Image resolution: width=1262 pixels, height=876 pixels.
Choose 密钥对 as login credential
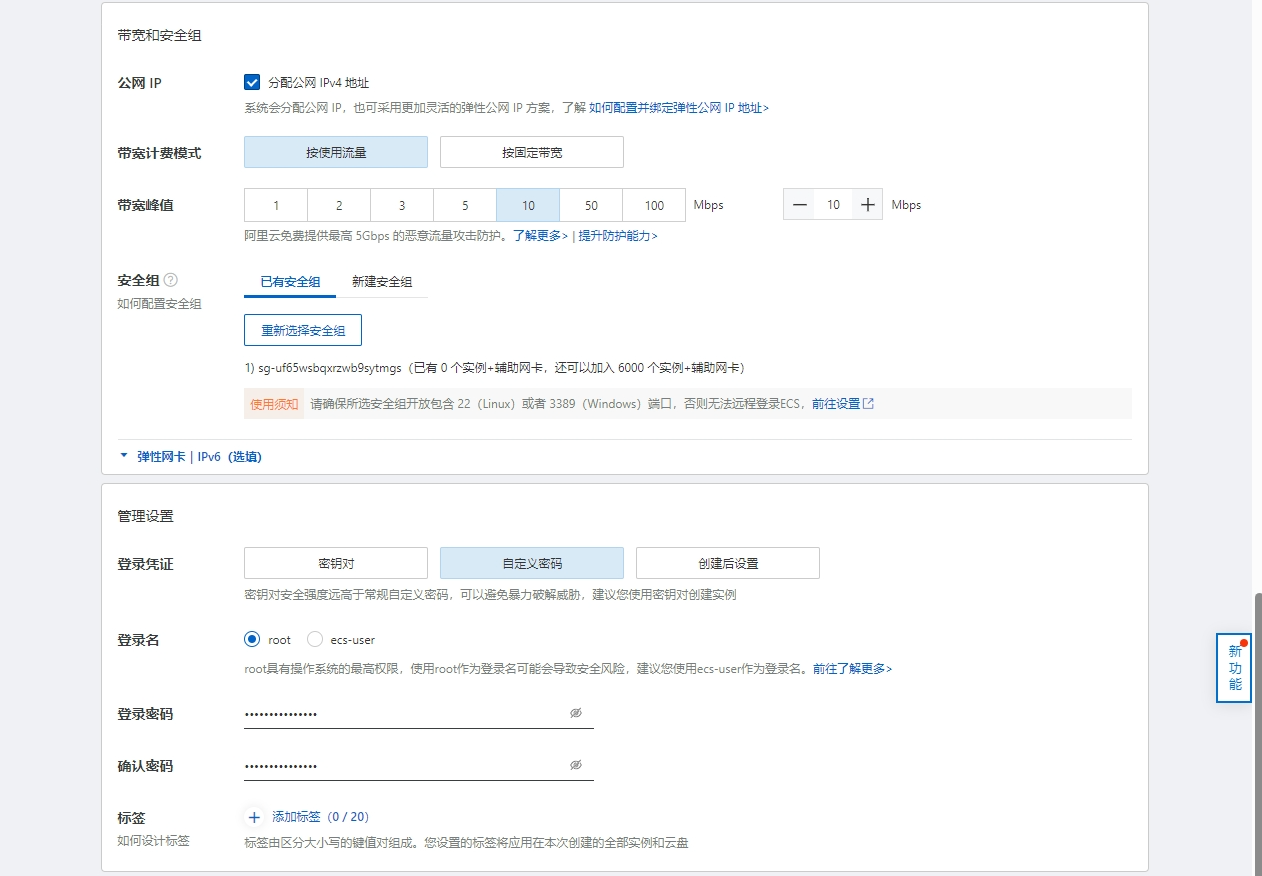[x=335, y=562]
